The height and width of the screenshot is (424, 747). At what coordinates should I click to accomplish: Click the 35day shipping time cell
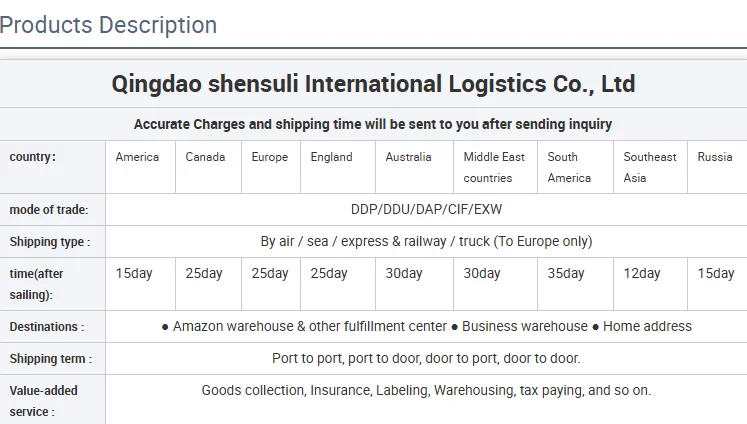(x=566, y=274)
